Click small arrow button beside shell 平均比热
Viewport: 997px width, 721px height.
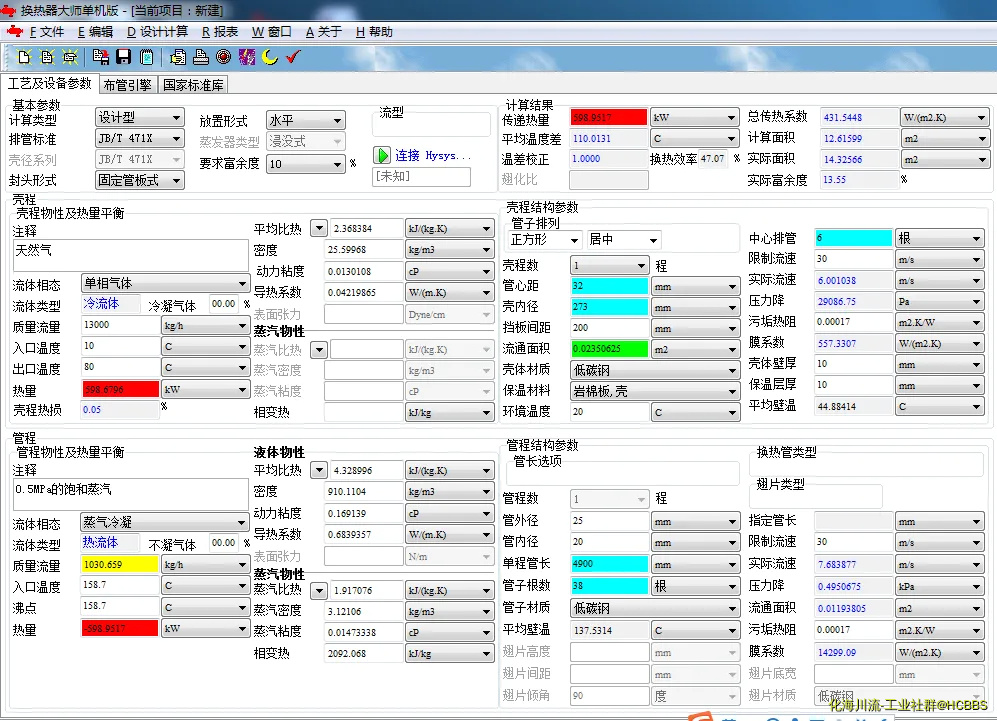coord(319,228)
